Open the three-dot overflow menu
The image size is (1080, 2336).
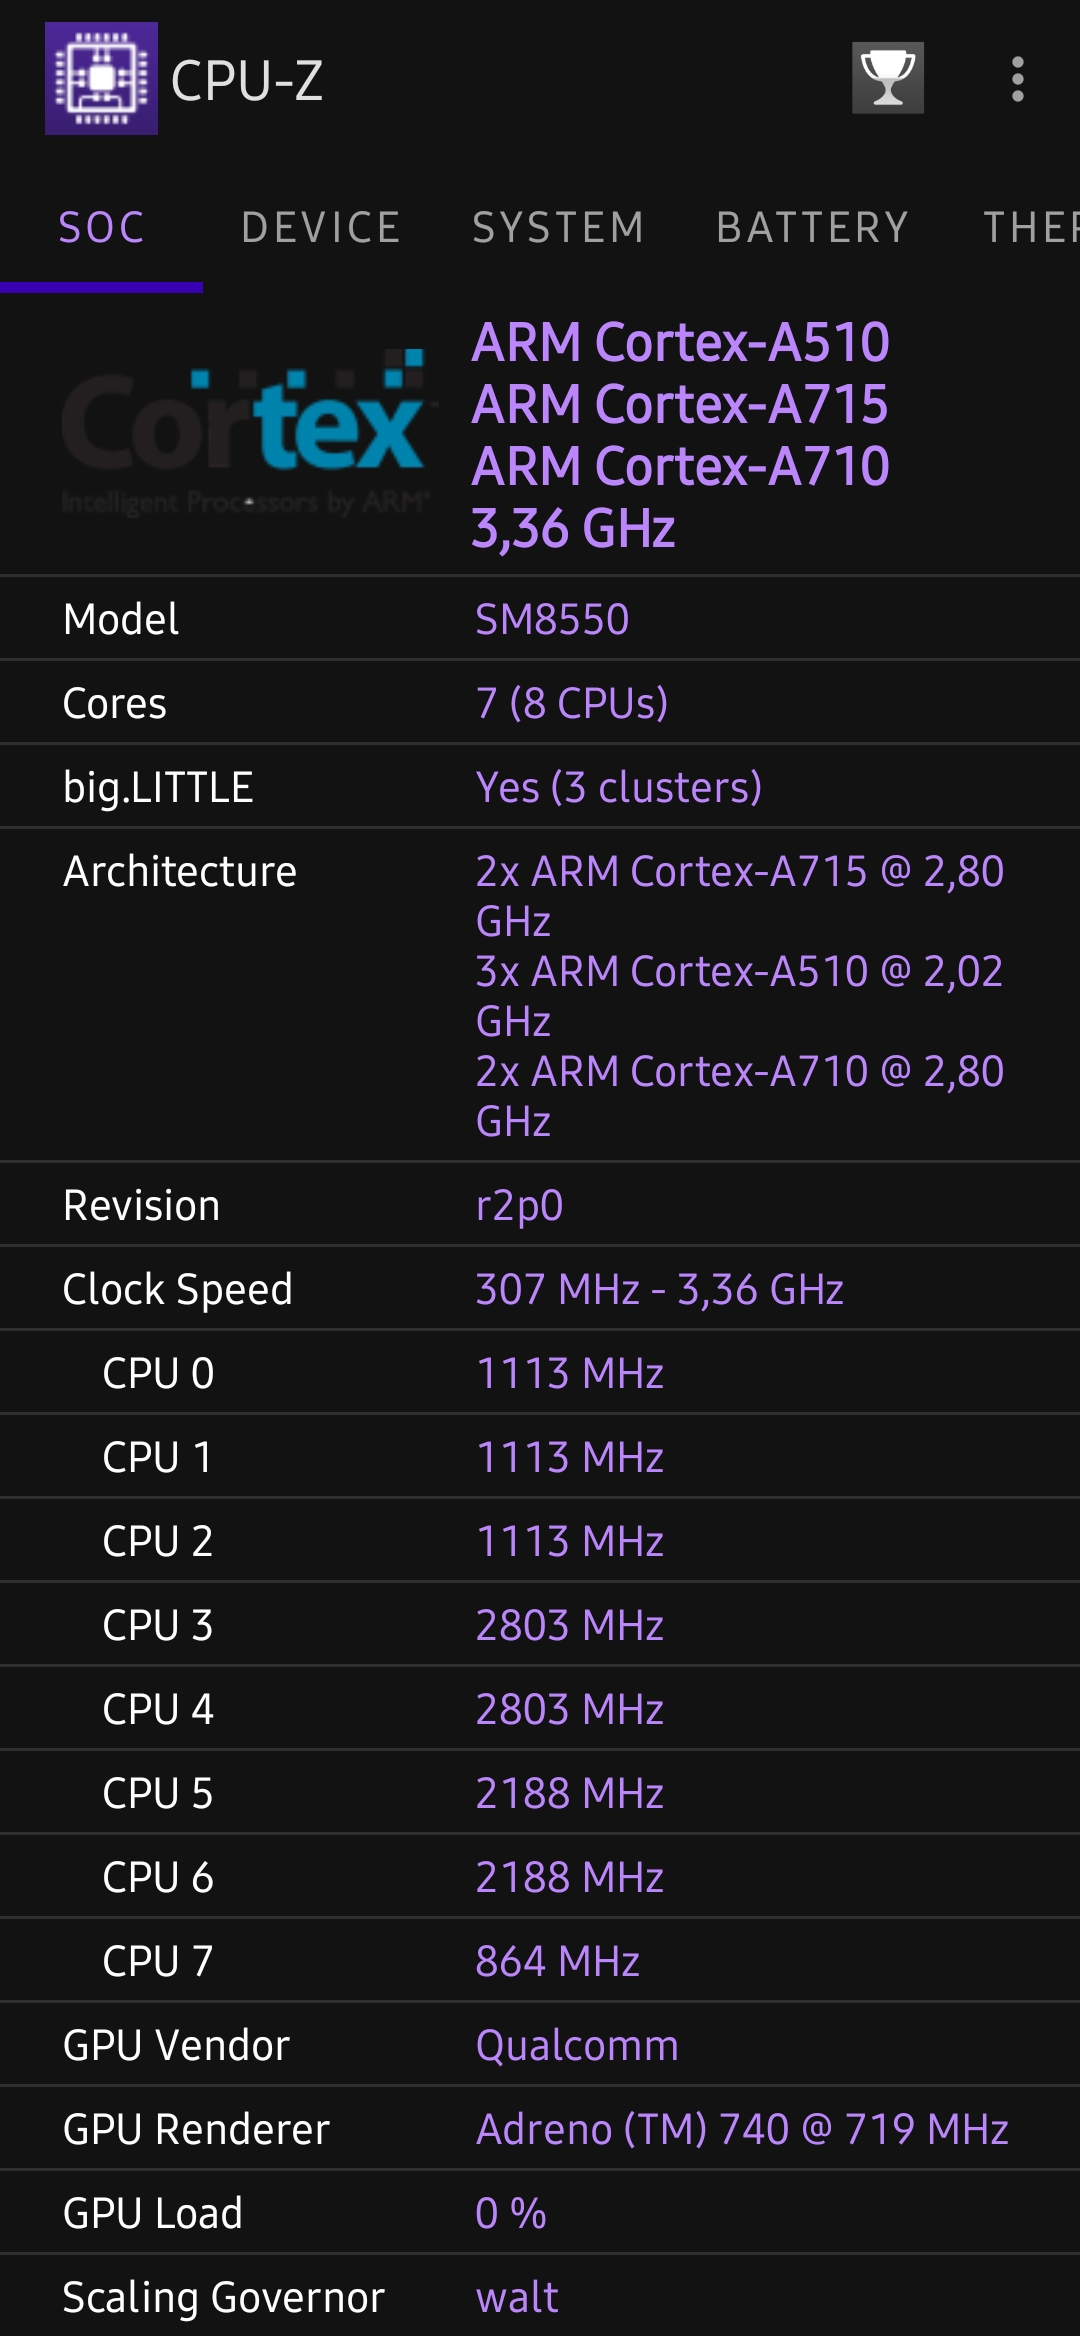tap(1017, 79)
